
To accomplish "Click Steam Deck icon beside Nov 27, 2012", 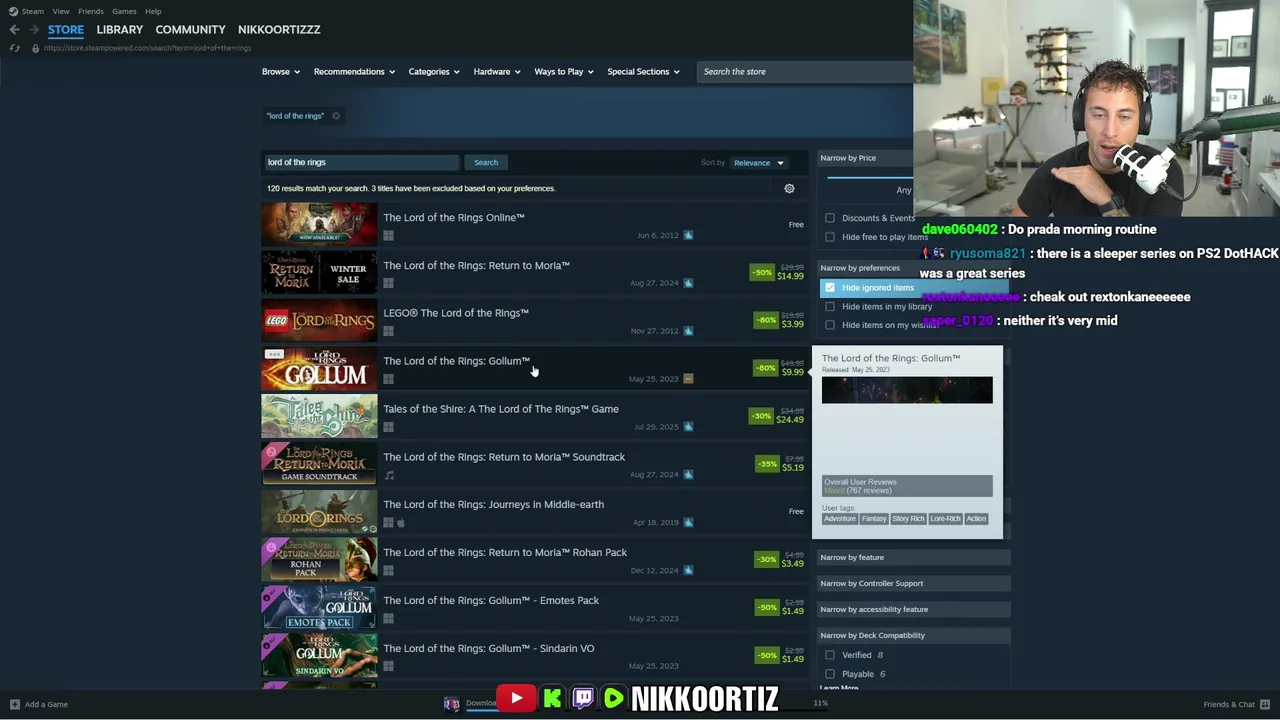I will tap(688, 331).
